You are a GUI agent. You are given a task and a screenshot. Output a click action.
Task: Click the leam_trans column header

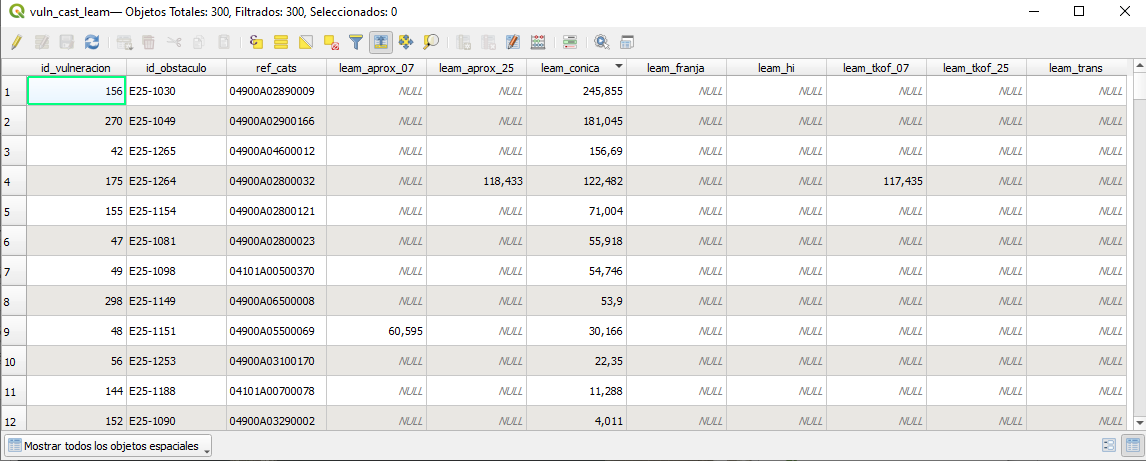(x=1077, y=67)
